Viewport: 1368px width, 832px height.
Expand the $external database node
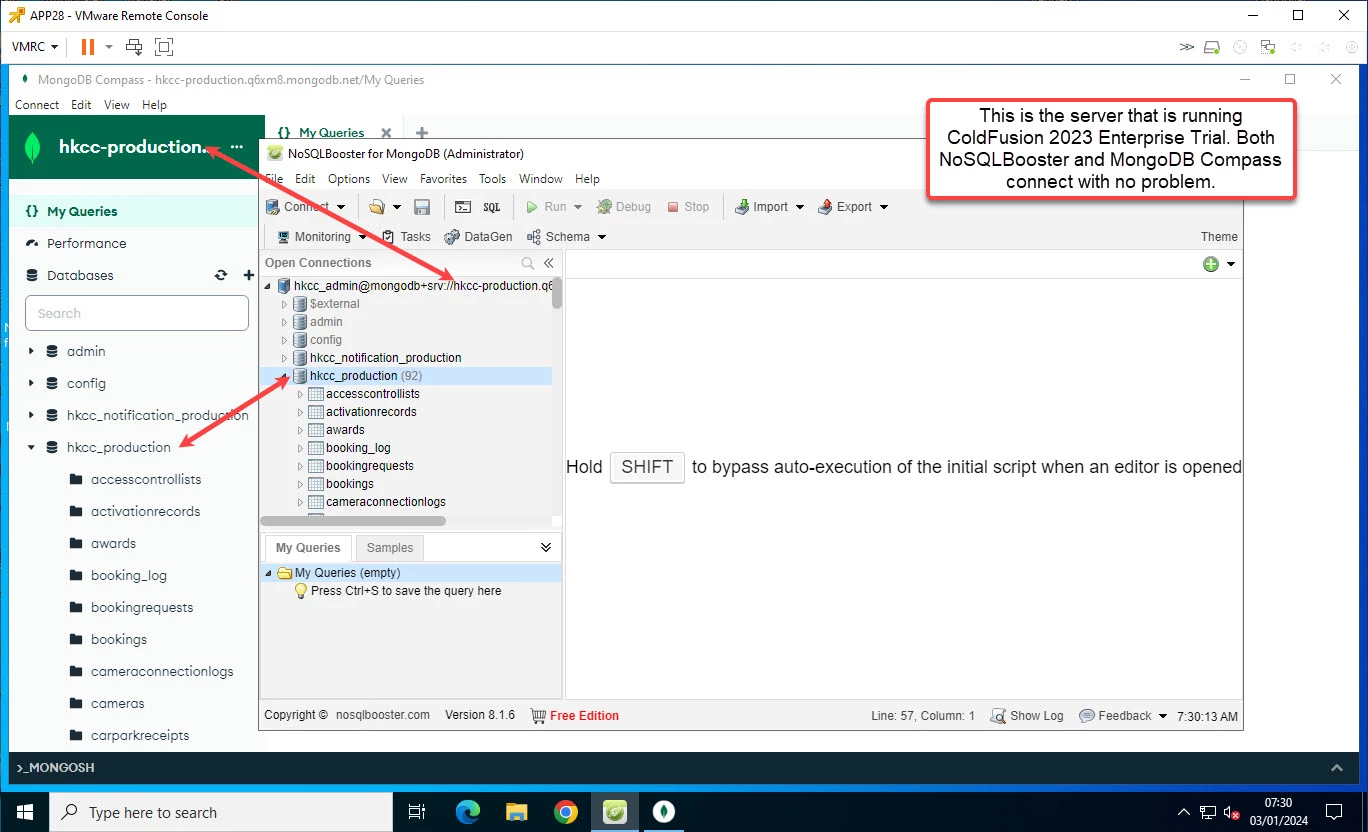284,304
